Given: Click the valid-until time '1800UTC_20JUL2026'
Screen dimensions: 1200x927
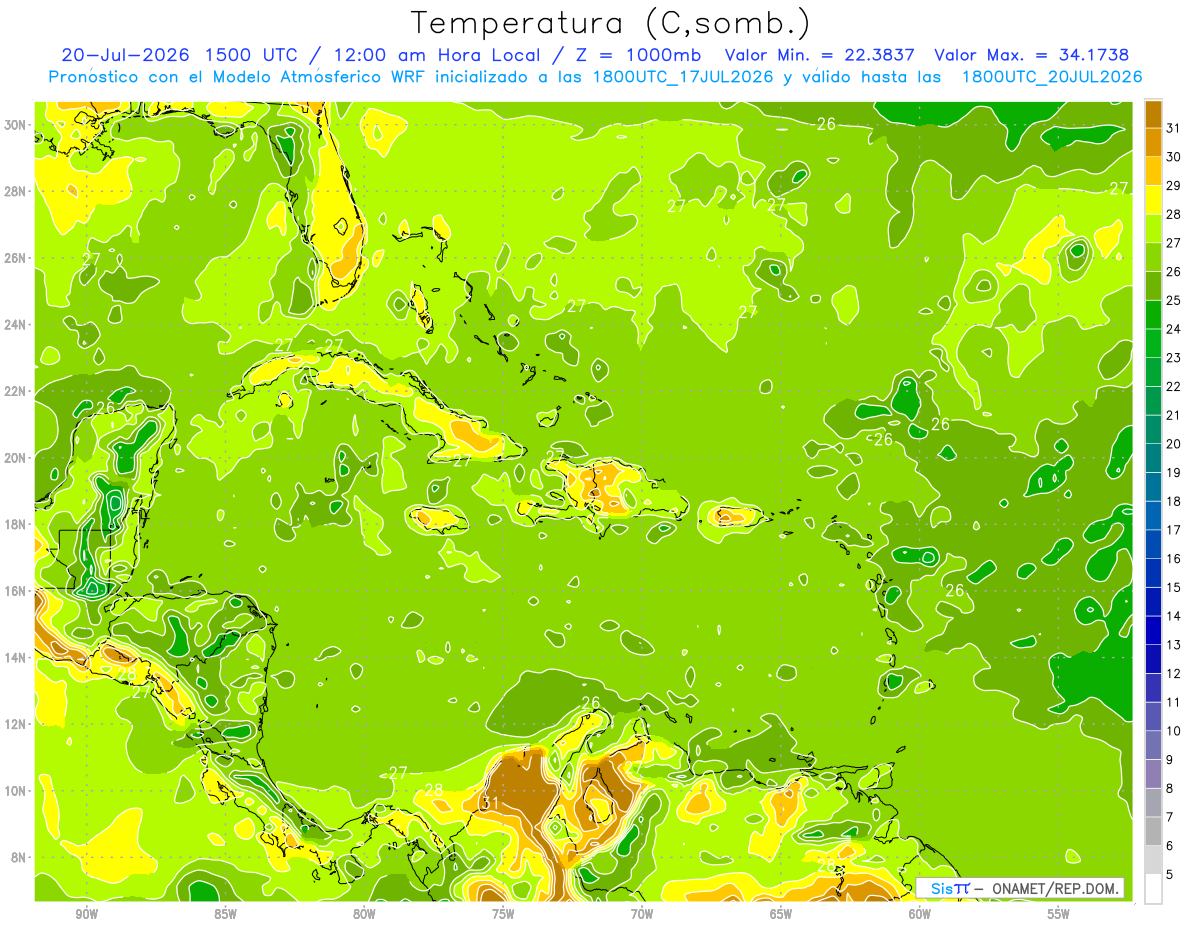Looking at the screenshot, I should click(1052, 77).
